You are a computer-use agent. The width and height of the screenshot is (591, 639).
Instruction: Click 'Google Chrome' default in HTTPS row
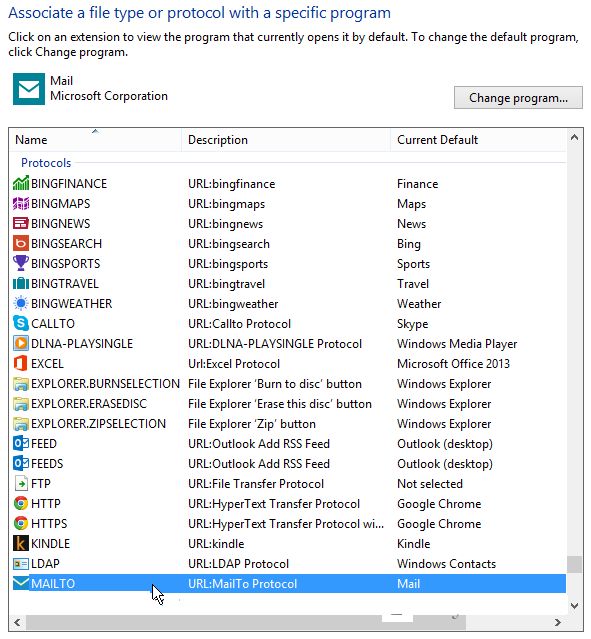click(x=439, y=524)
